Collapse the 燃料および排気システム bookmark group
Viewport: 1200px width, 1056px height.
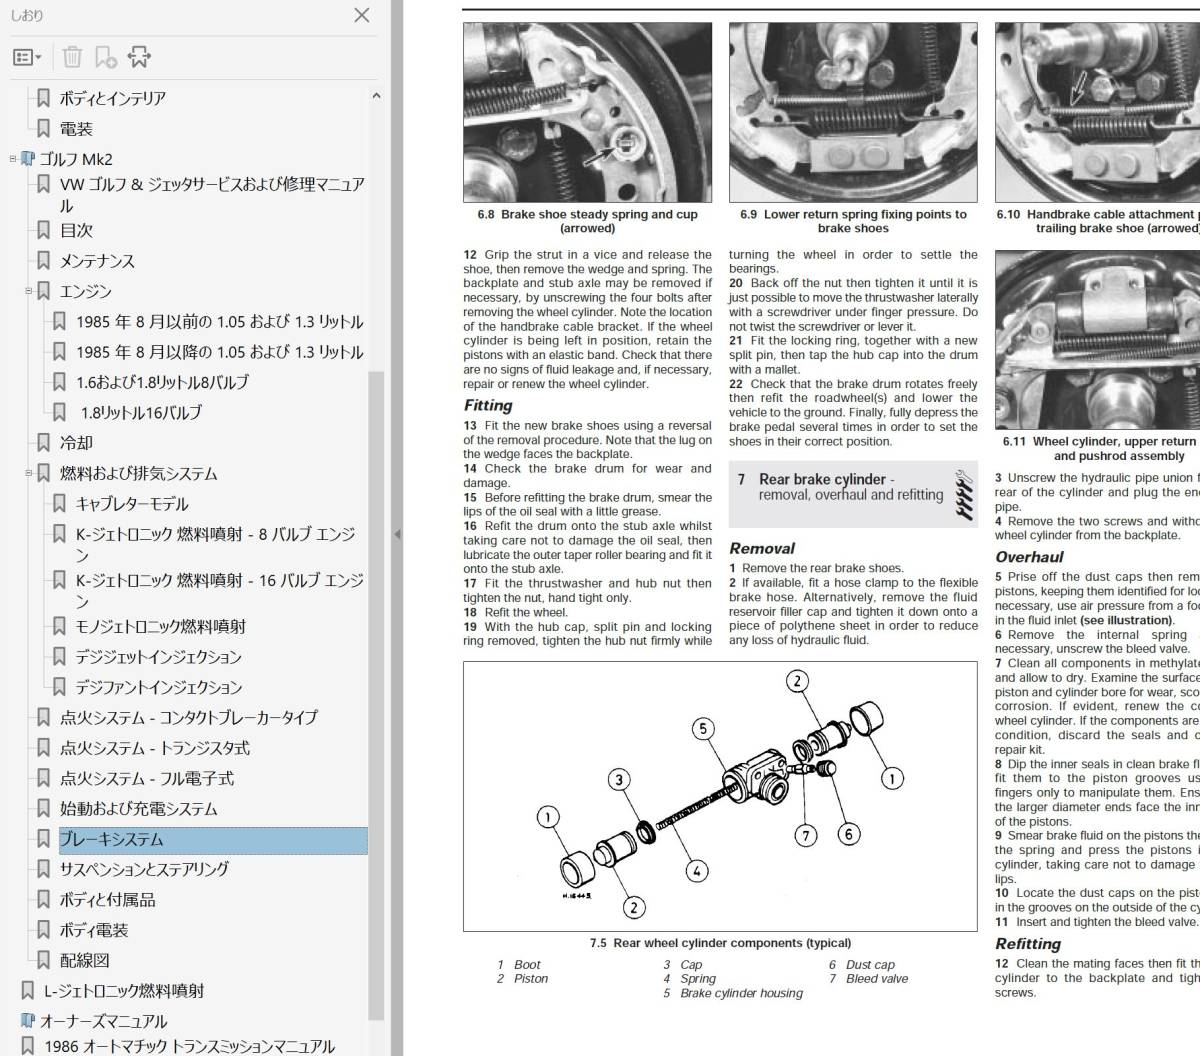tap(29, 473)
